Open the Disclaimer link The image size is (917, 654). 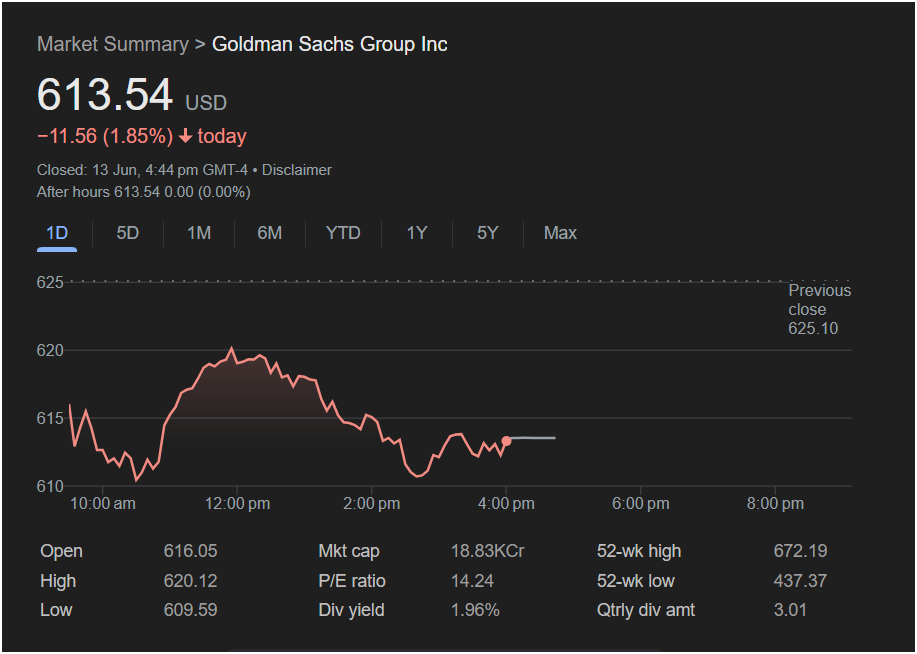coord(297,170)
